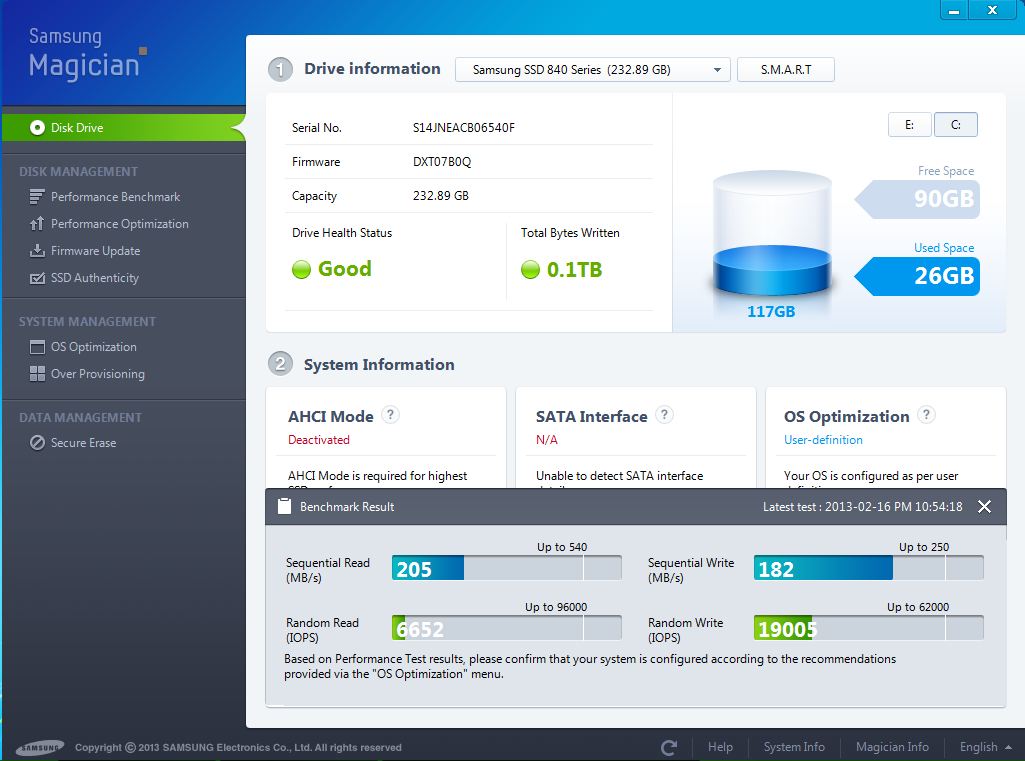
Task: Close the Benchmark Result panel
Action: (x=984, y=507)
